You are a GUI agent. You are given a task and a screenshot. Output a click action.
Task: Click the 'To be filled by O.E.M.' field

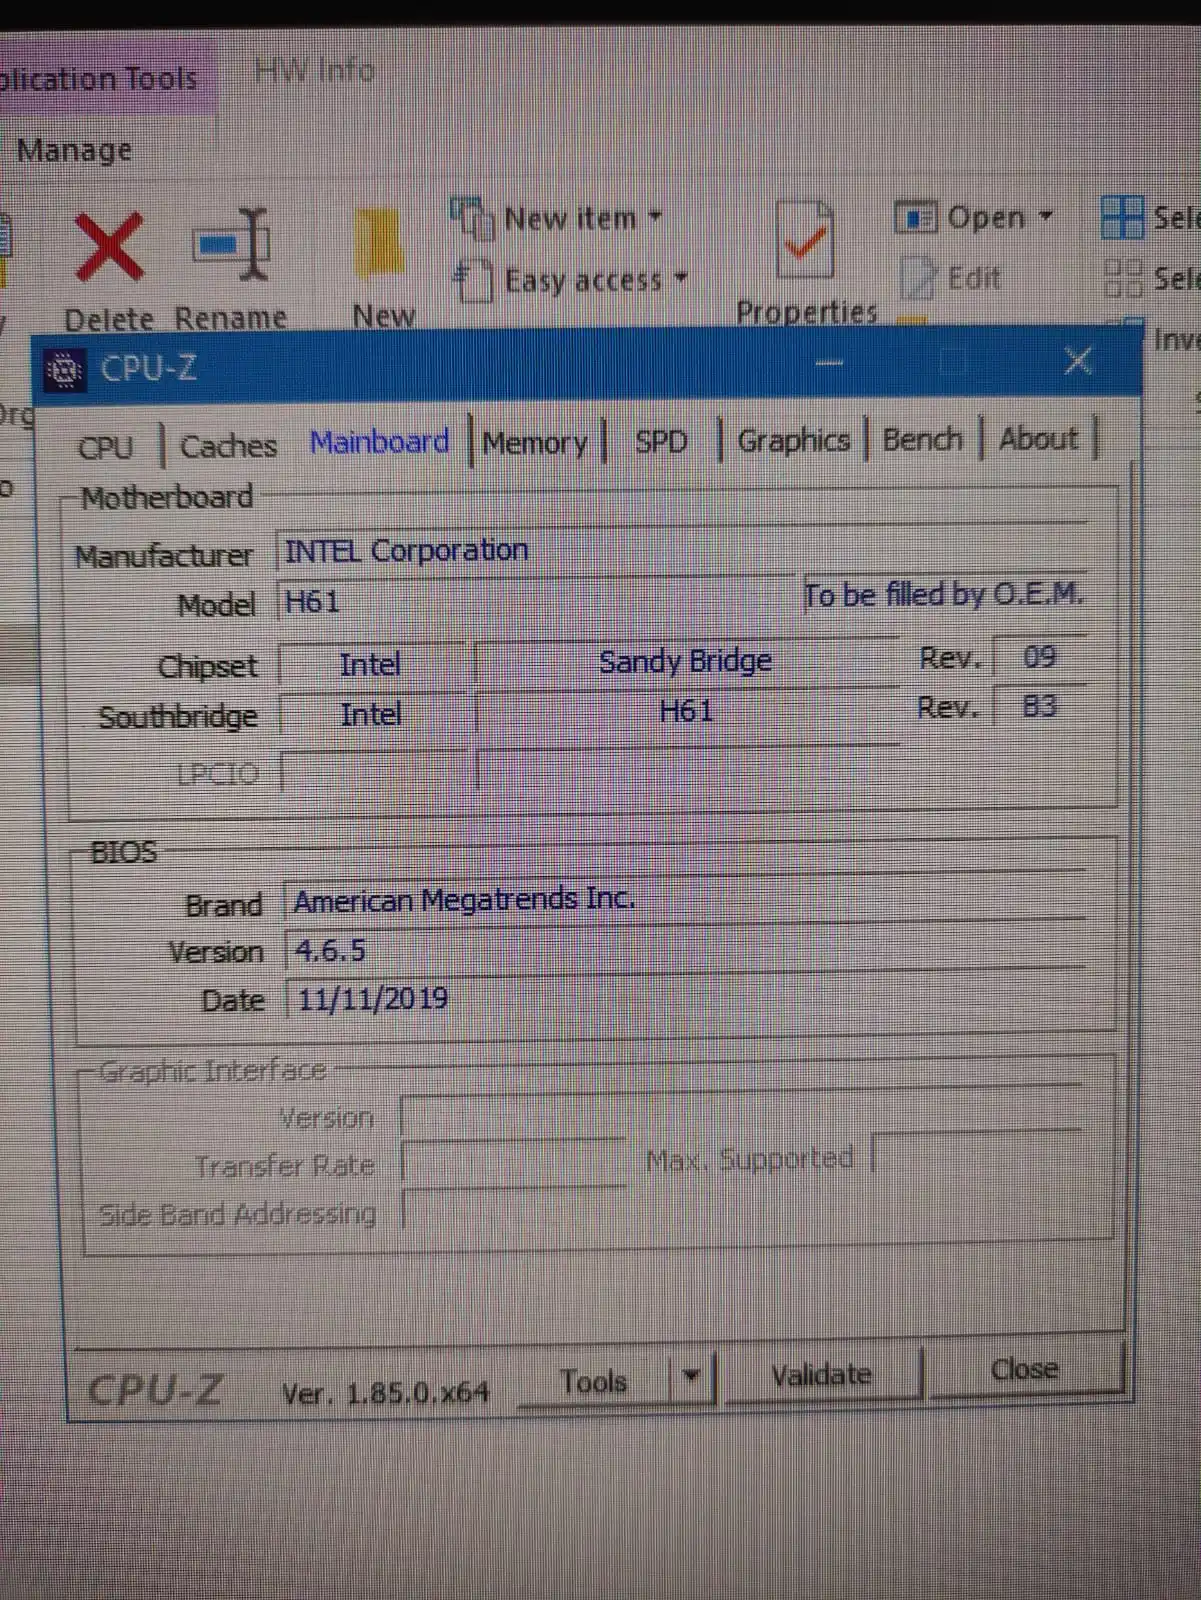944,595
